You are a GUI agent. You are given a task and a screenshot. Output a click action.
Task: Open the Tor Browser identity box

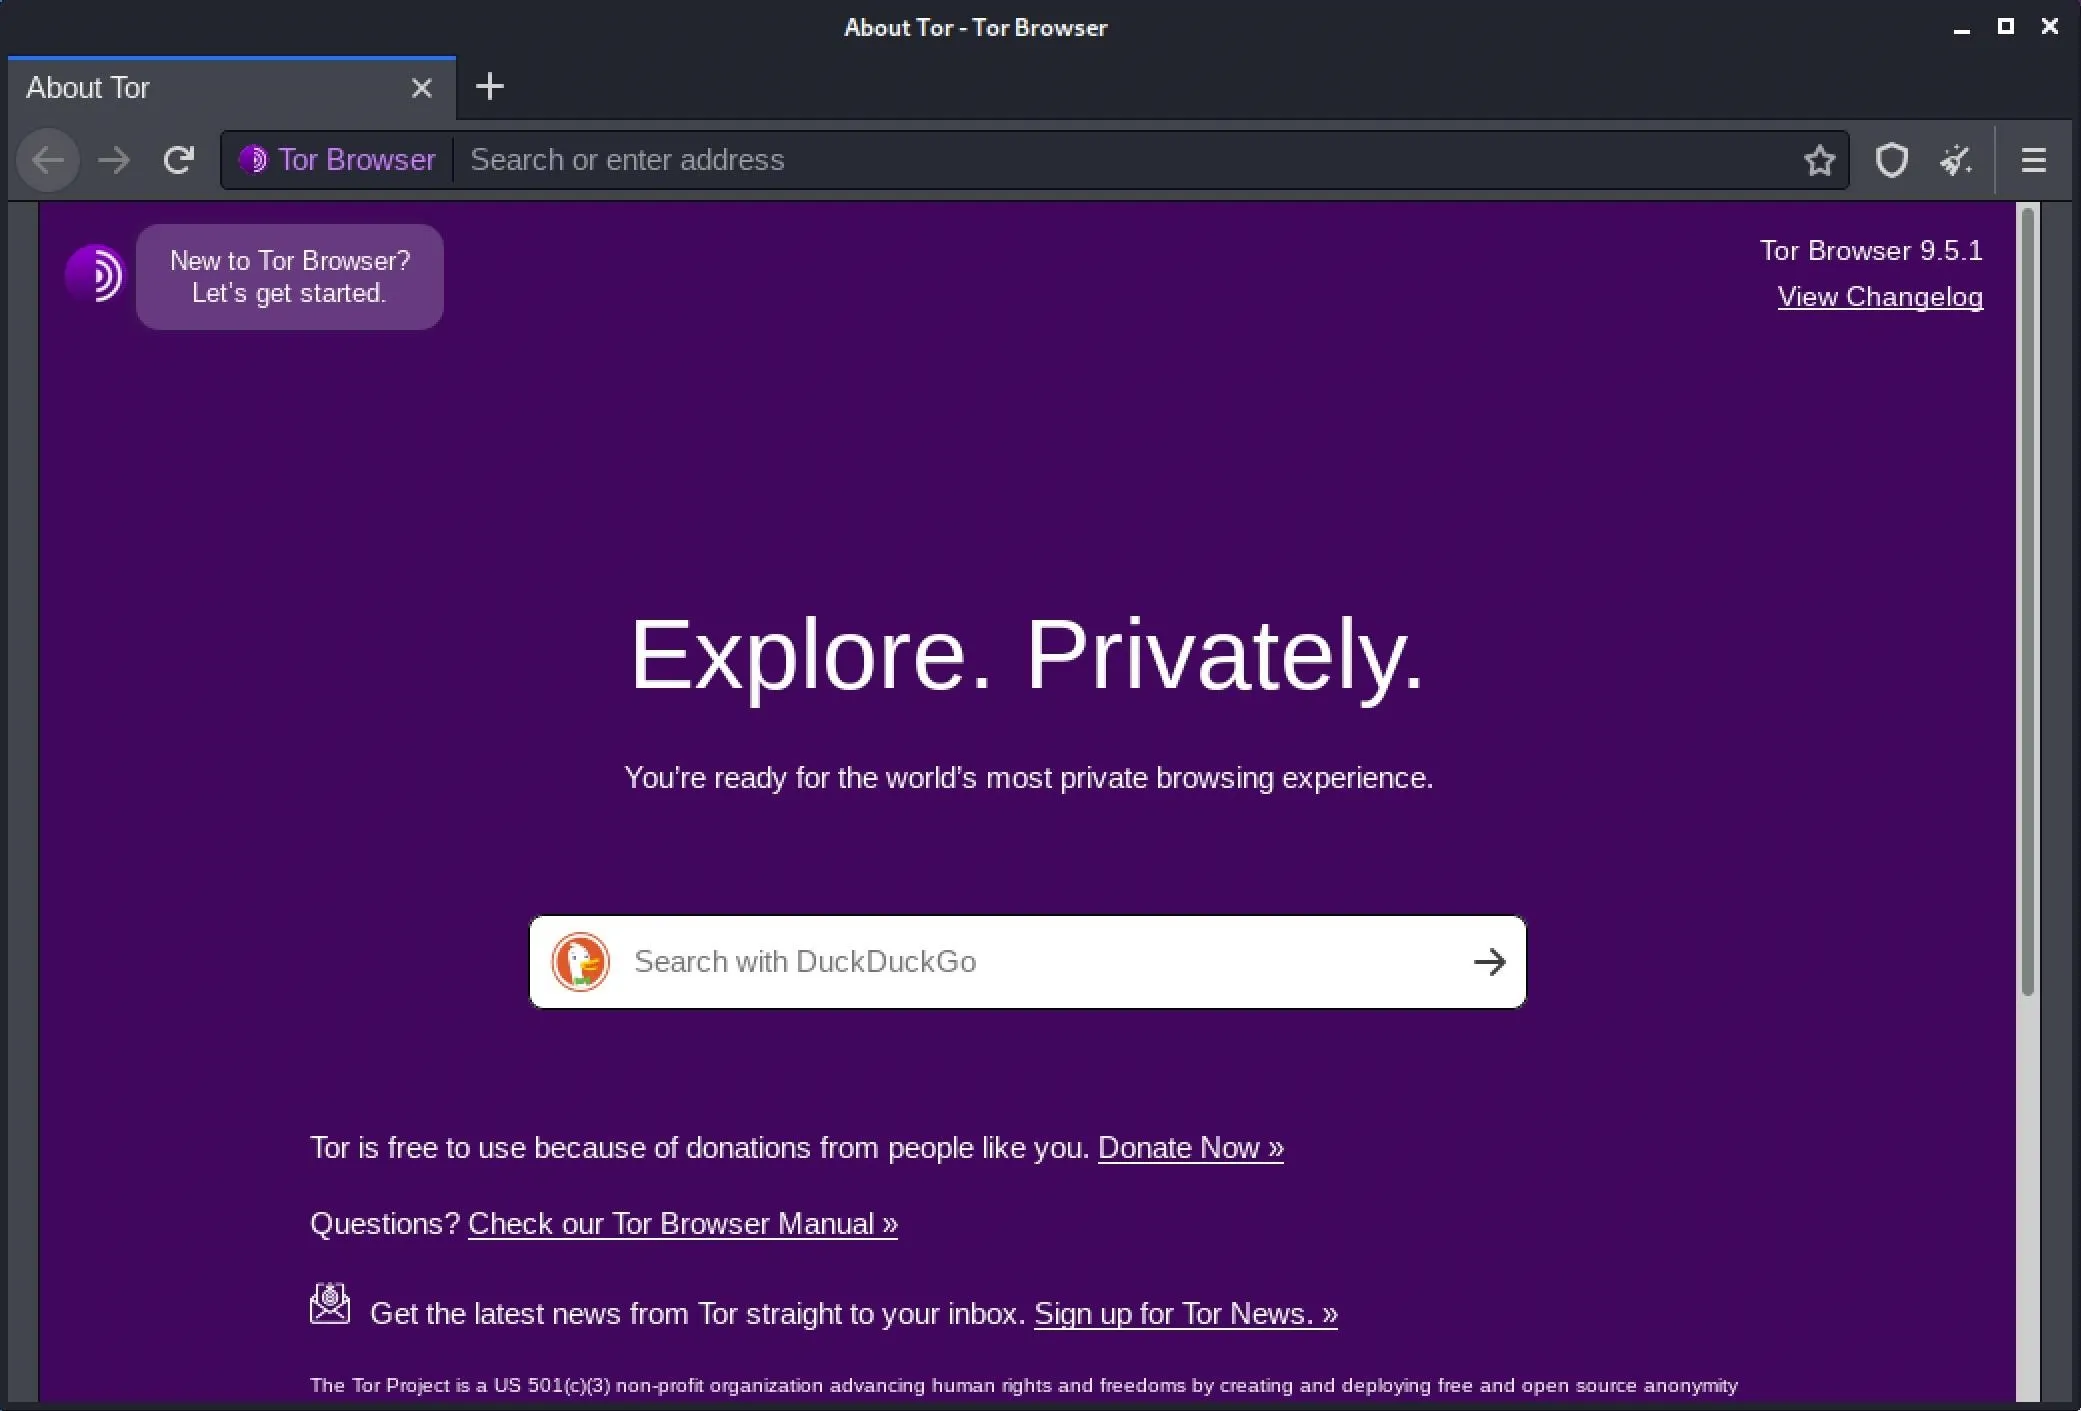click(x=338, y=160)
